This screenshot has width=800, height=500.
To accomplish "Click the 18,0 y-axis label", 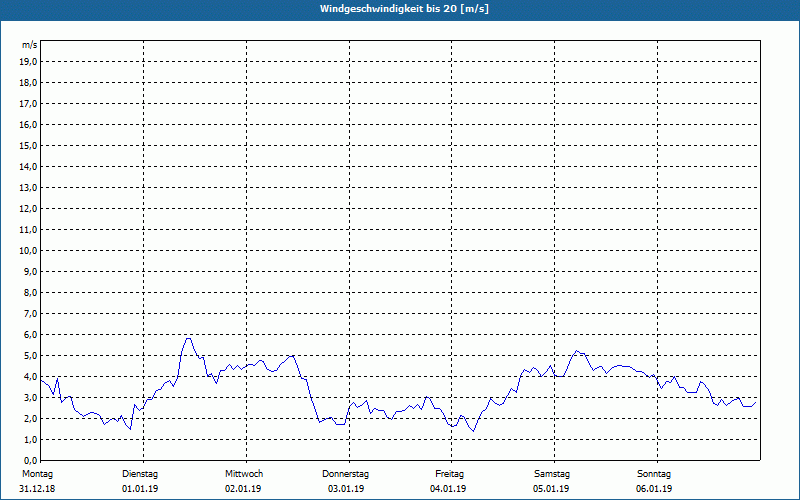I will pyautogui.click(x=28, y=83).
